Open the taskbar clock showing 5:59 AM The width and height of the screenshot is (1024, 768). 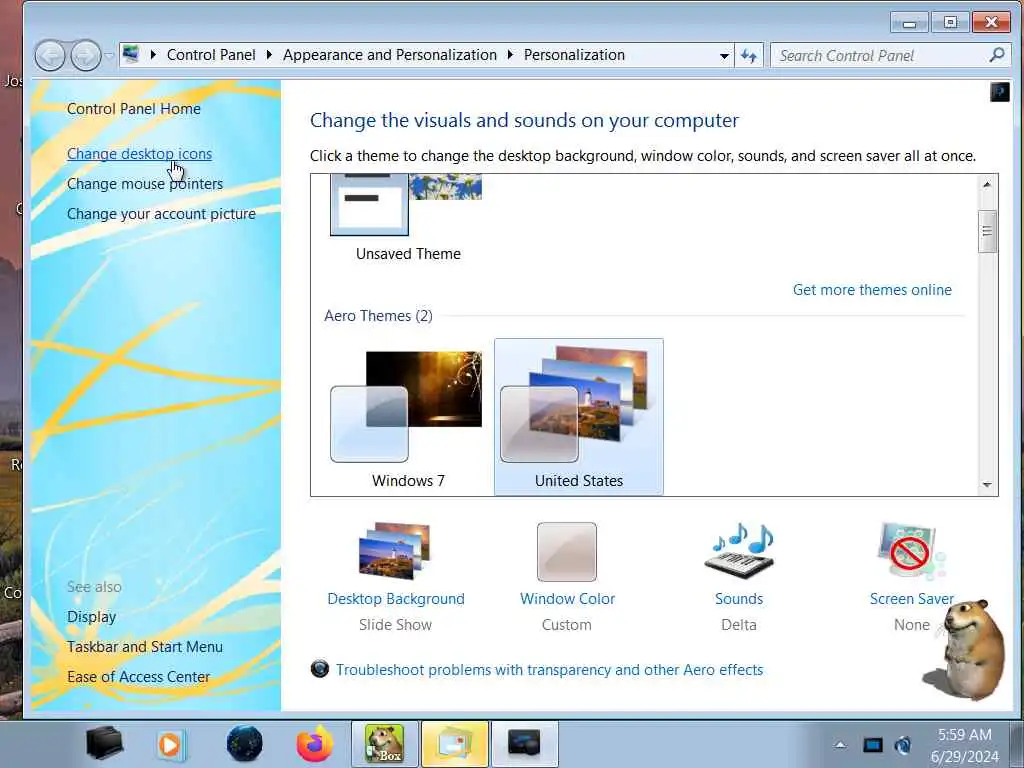coord(965,745)
